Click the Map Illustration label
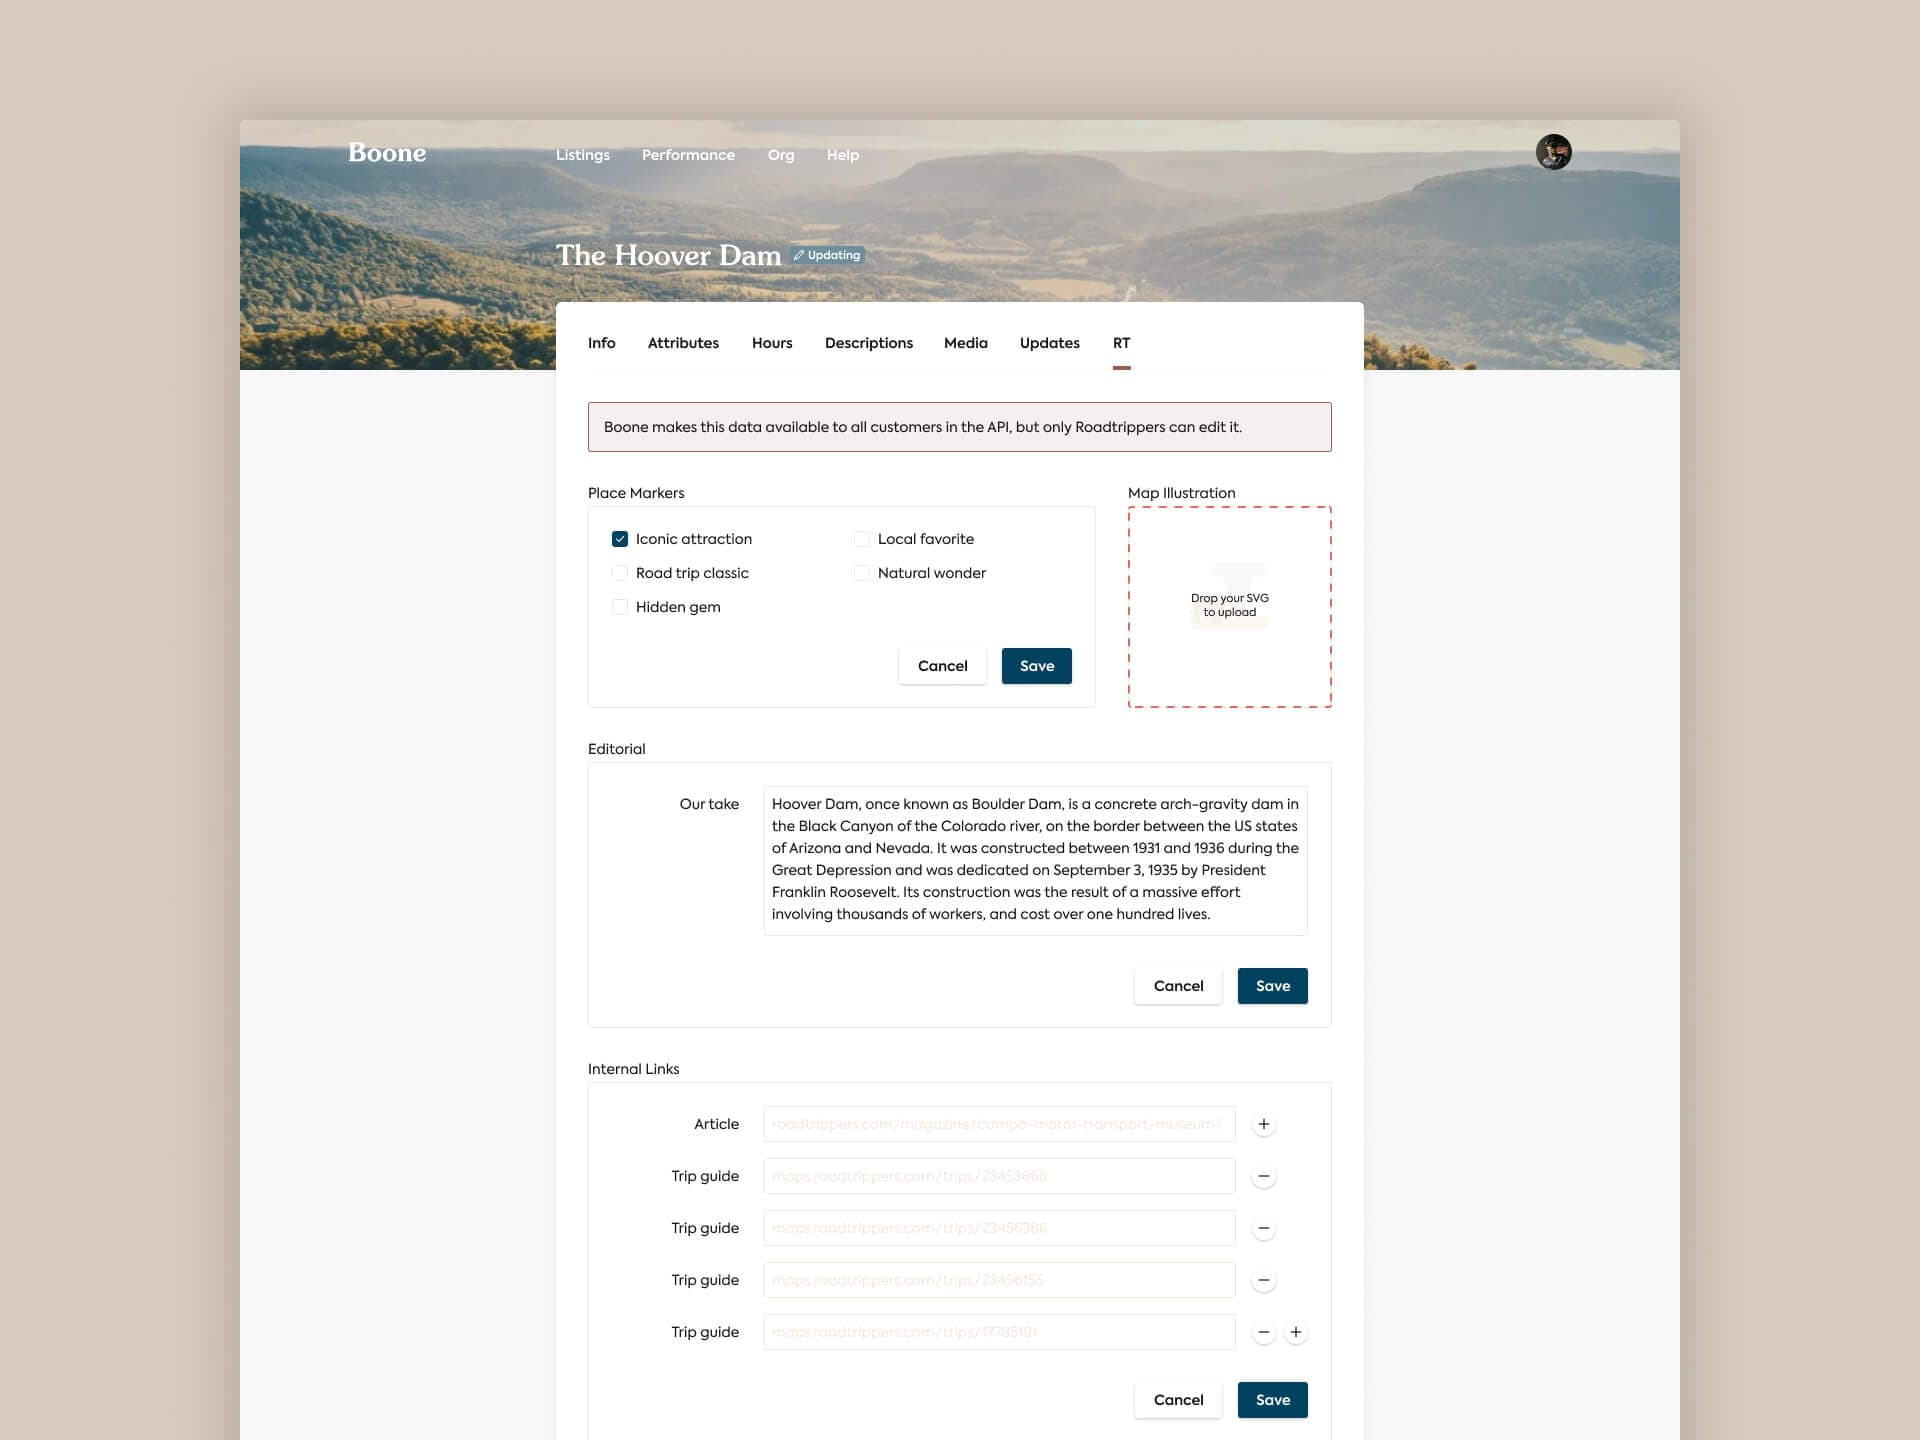This screenshot has width=1920, height=1440. 1182,493
